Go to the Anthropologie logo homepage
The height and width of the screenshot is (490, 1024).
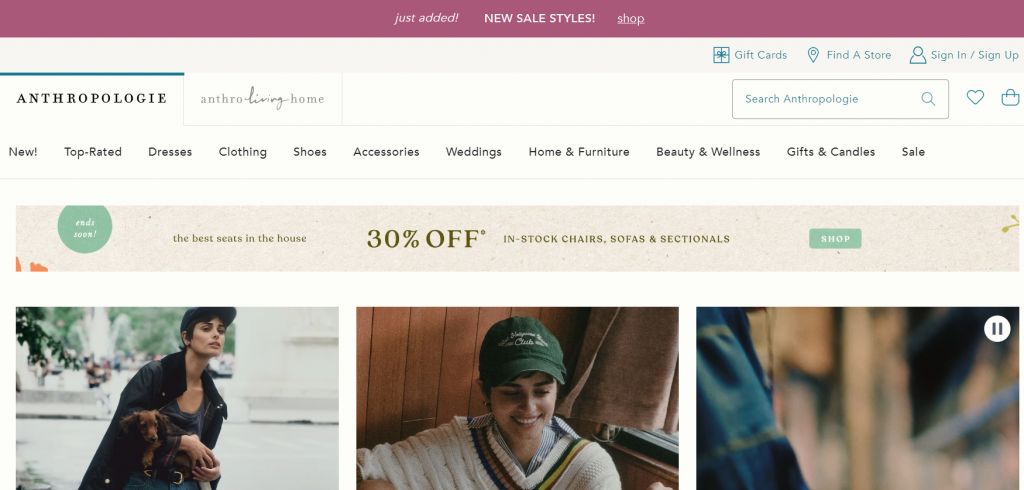pos(92,99)
